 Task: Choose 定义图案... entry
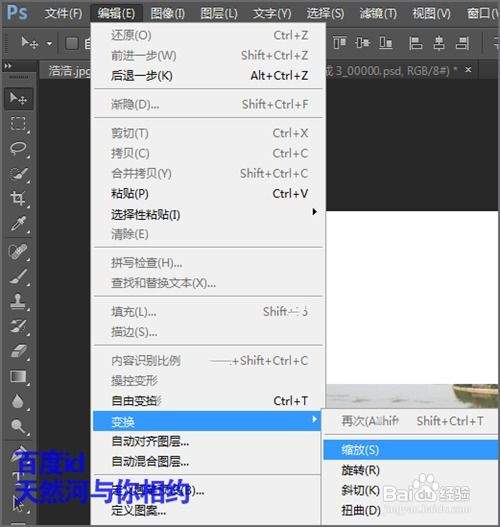click(207, 511)
